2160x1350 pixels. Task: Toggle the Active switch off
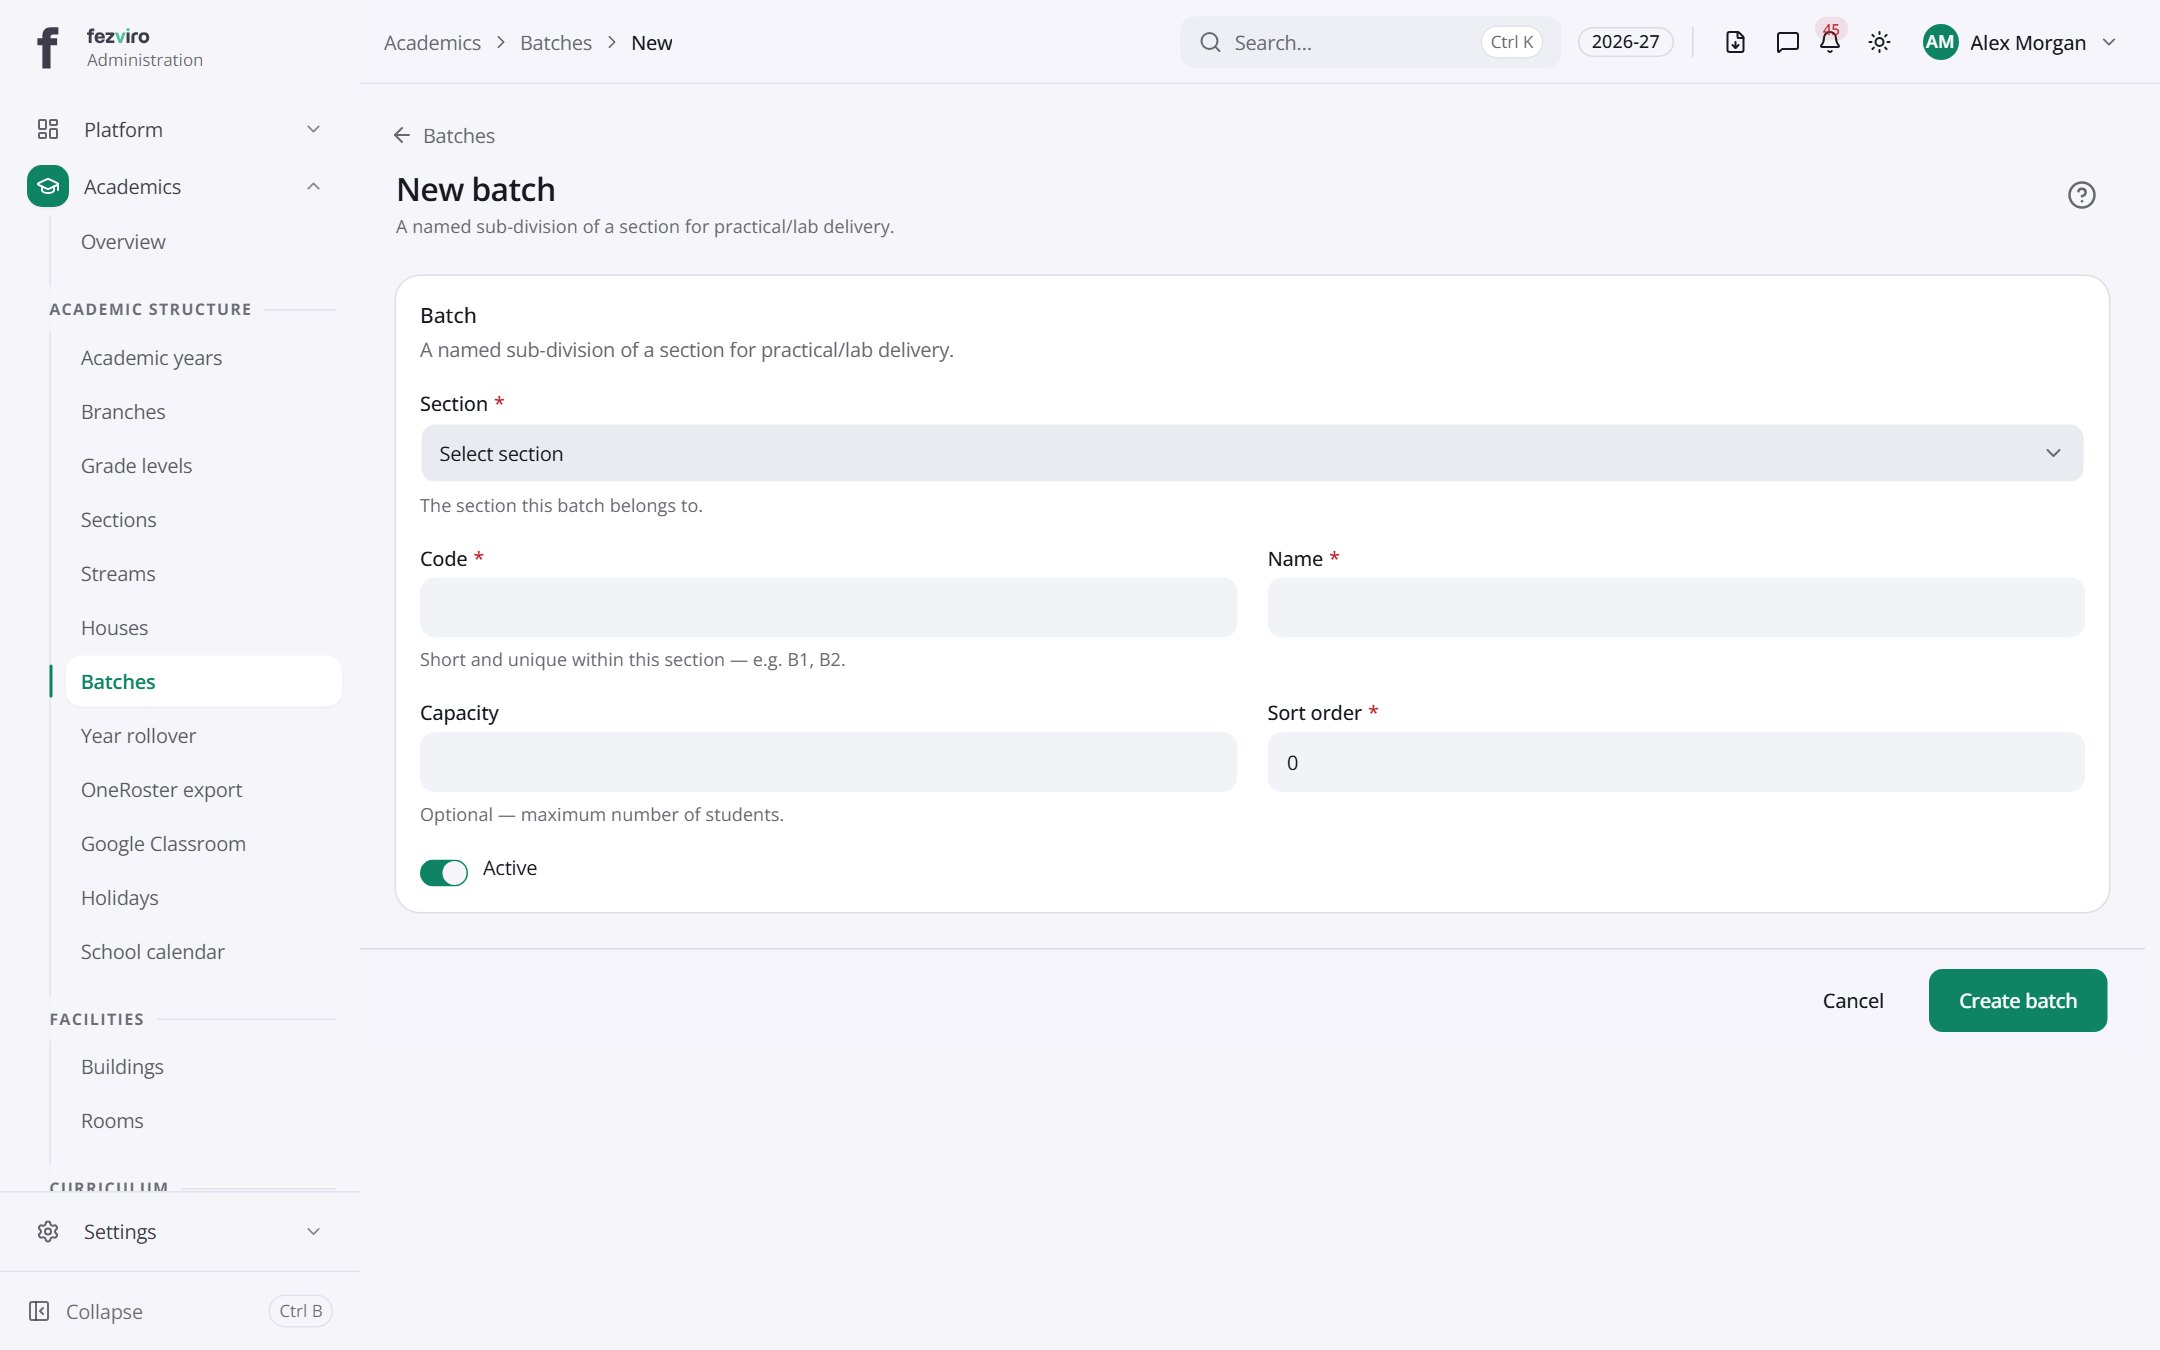click(x=443, y=872)
